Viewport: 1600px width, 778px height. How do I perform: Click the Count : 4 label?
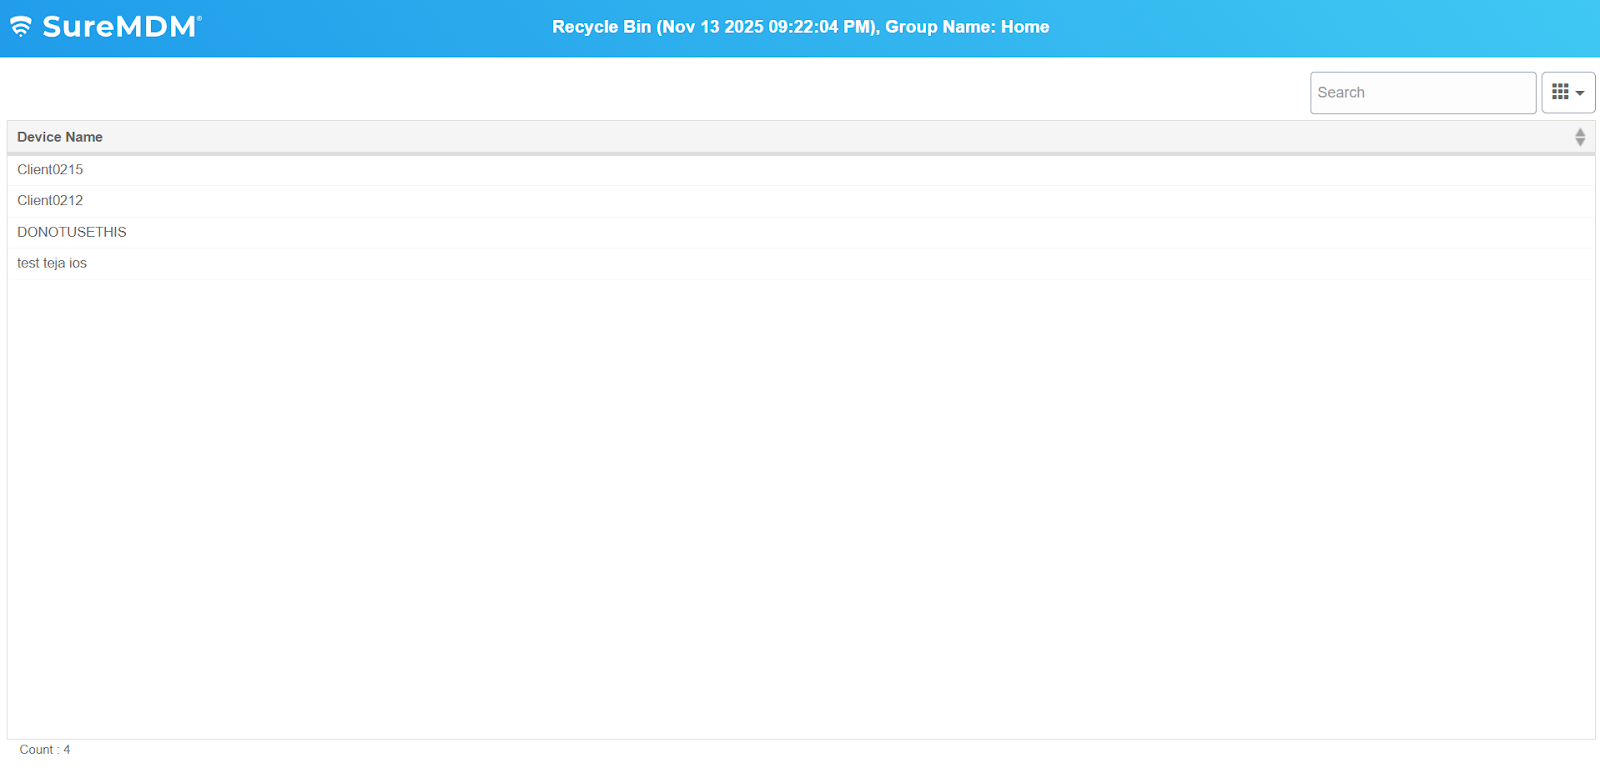coord(45,750)
